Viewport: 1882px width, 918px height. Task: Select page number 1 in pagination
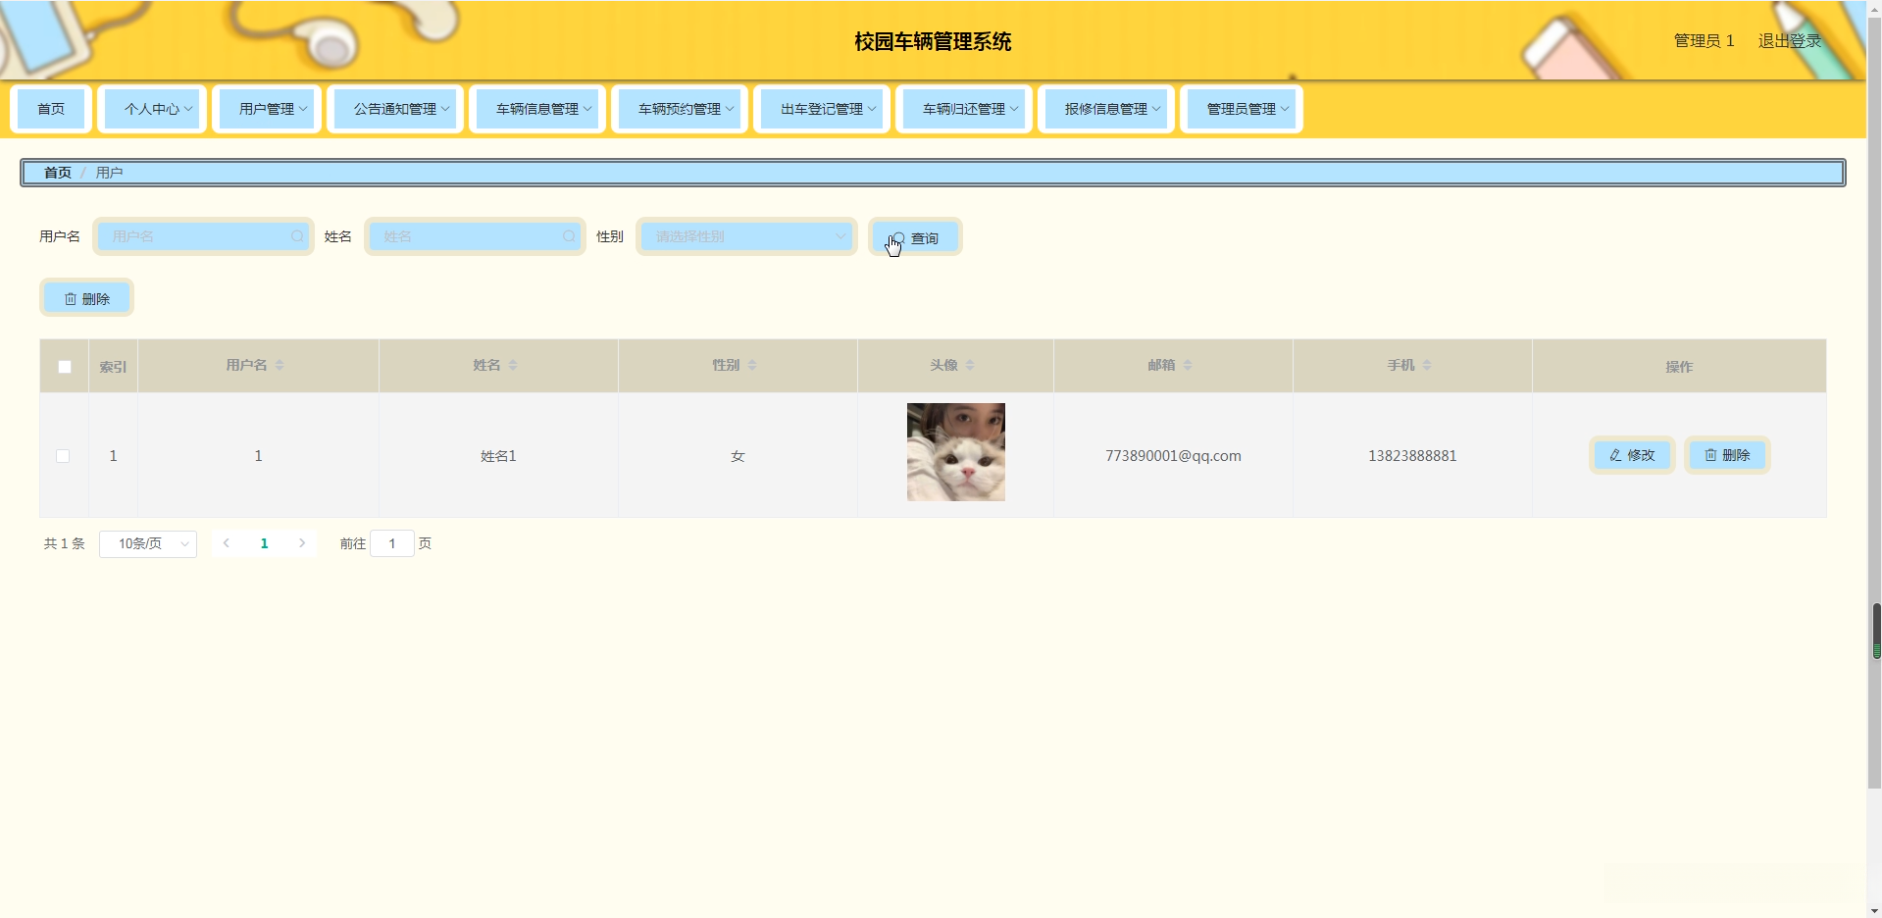tap(264, 543)
